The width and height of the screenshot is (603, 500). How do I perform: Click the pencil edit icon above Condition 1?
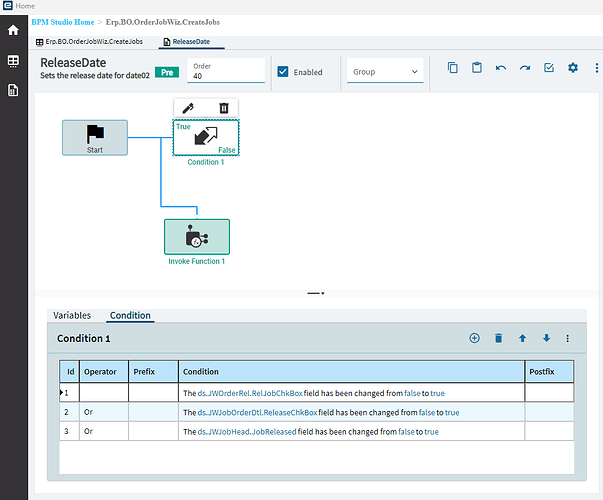point(188,108)
